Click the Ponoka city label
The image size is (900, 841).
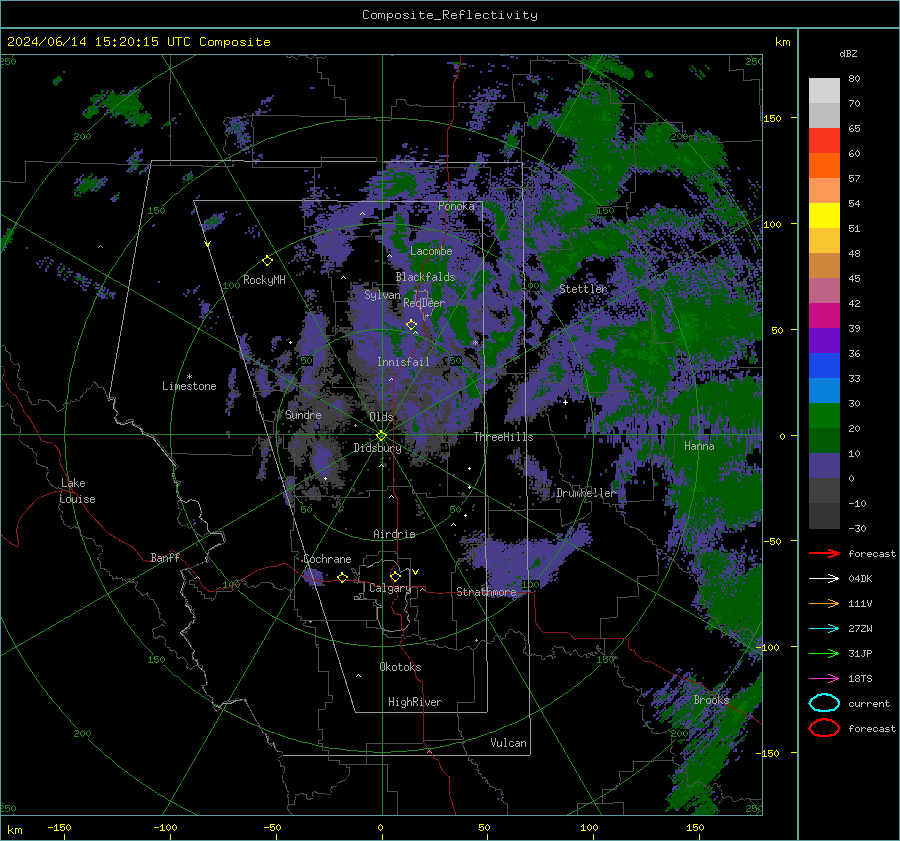456,206
